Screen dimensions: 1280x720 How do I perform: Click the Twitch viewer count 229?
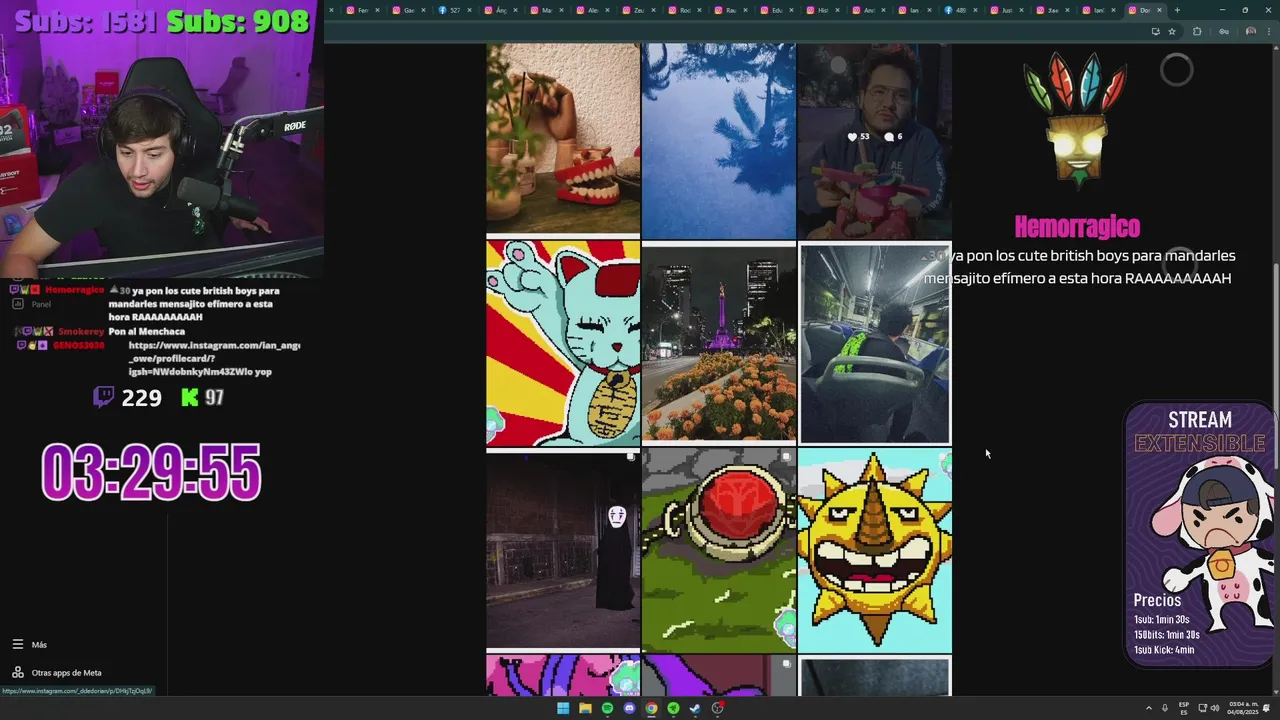(128, 398)
